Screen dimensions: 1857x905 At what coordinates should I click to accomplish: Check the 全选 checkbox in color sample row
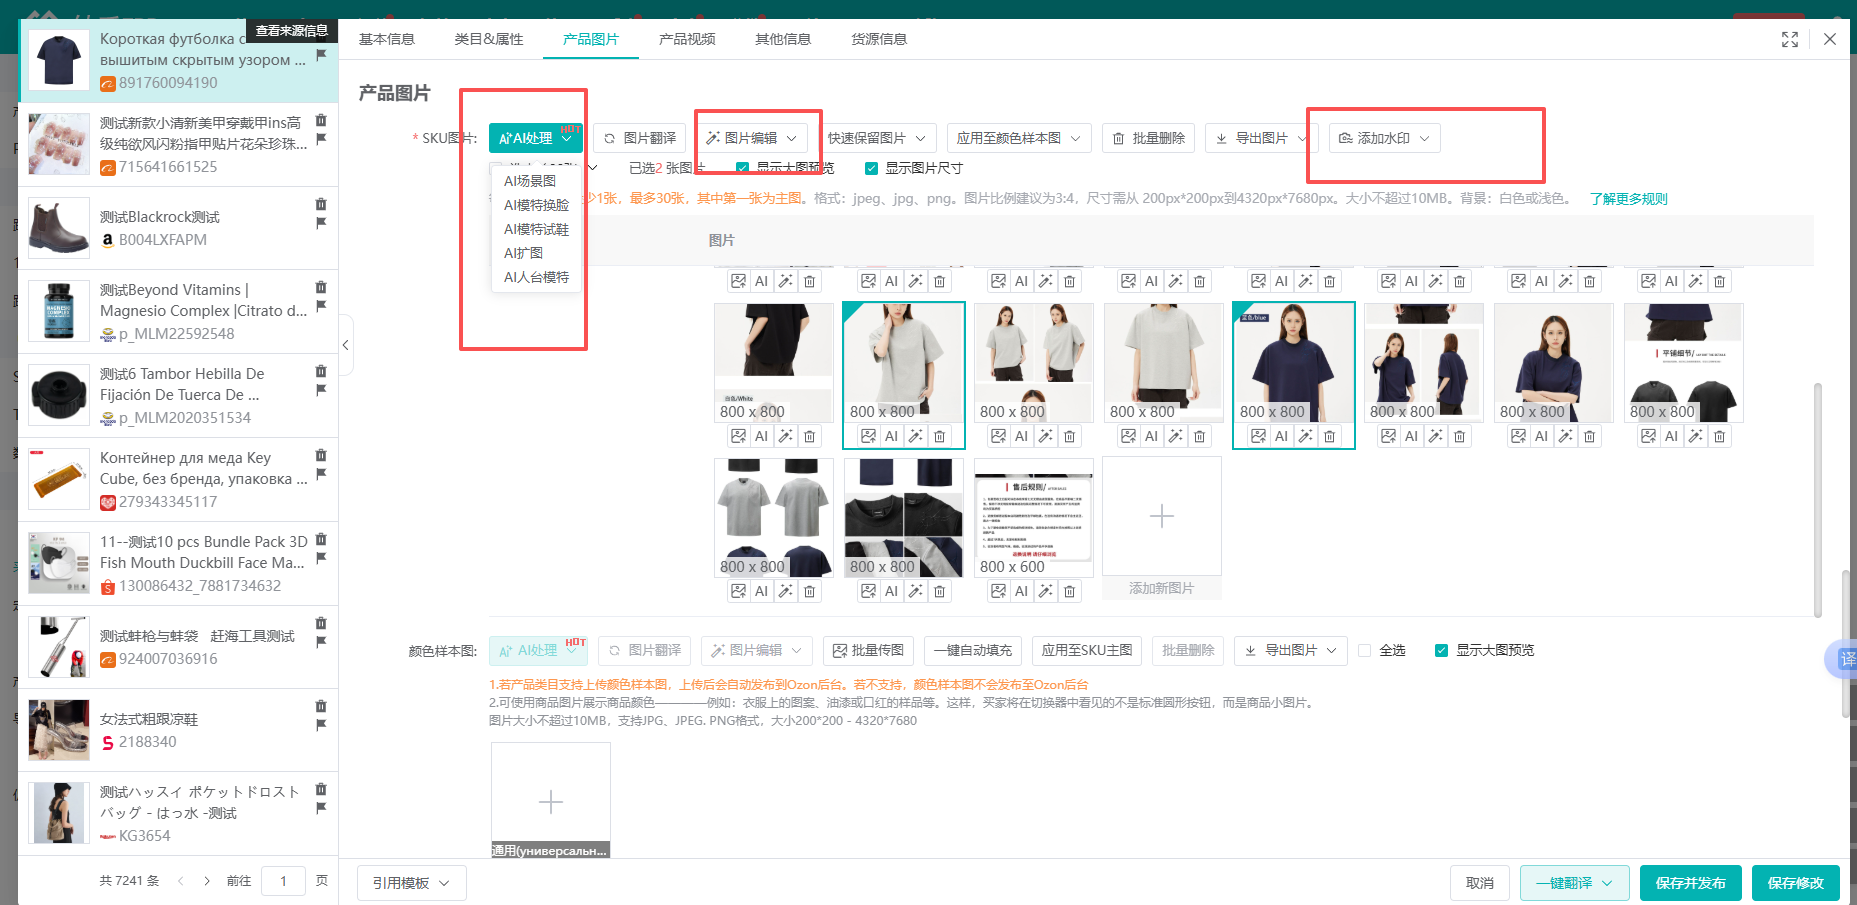tap(1365, 650)
